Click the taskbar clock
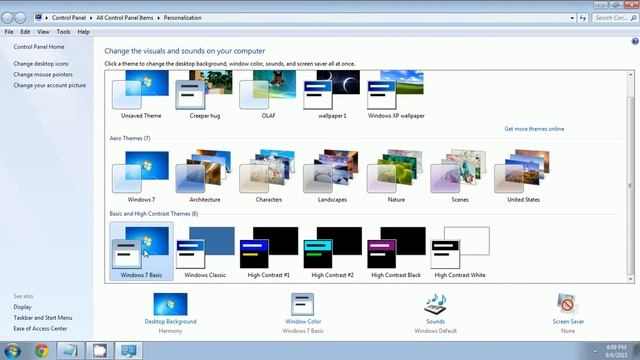This screenshot has width=640, height=360. tap(616, 351)
